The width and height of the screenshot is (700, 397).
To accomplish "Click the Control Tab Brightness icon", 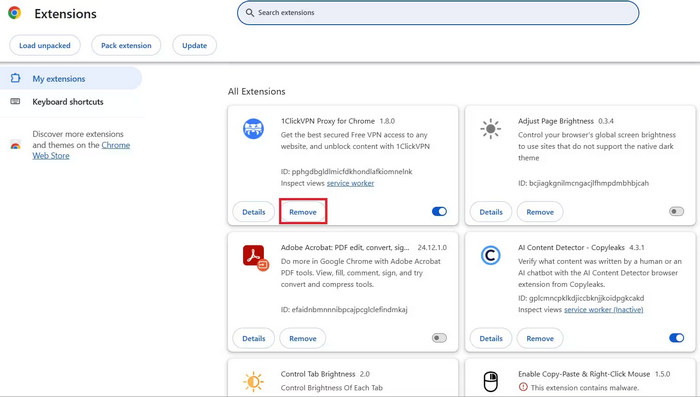I will (x=253, y=382).
